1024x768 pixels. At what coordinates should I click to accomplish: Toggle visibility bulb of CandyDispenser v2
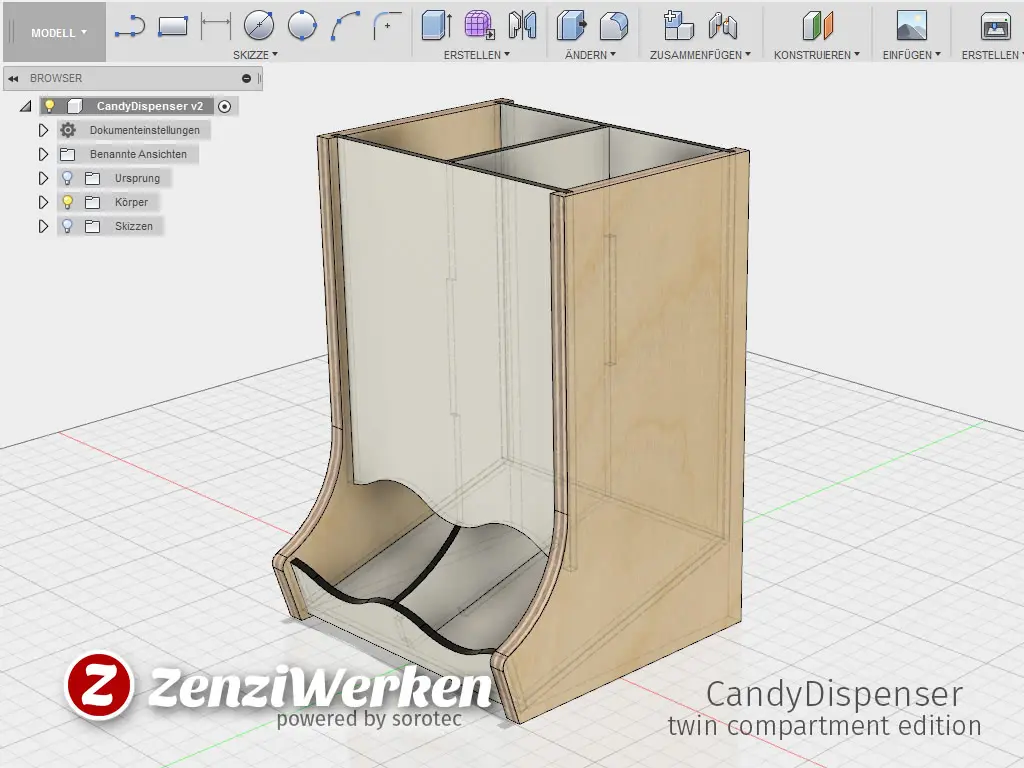[50, 106]
